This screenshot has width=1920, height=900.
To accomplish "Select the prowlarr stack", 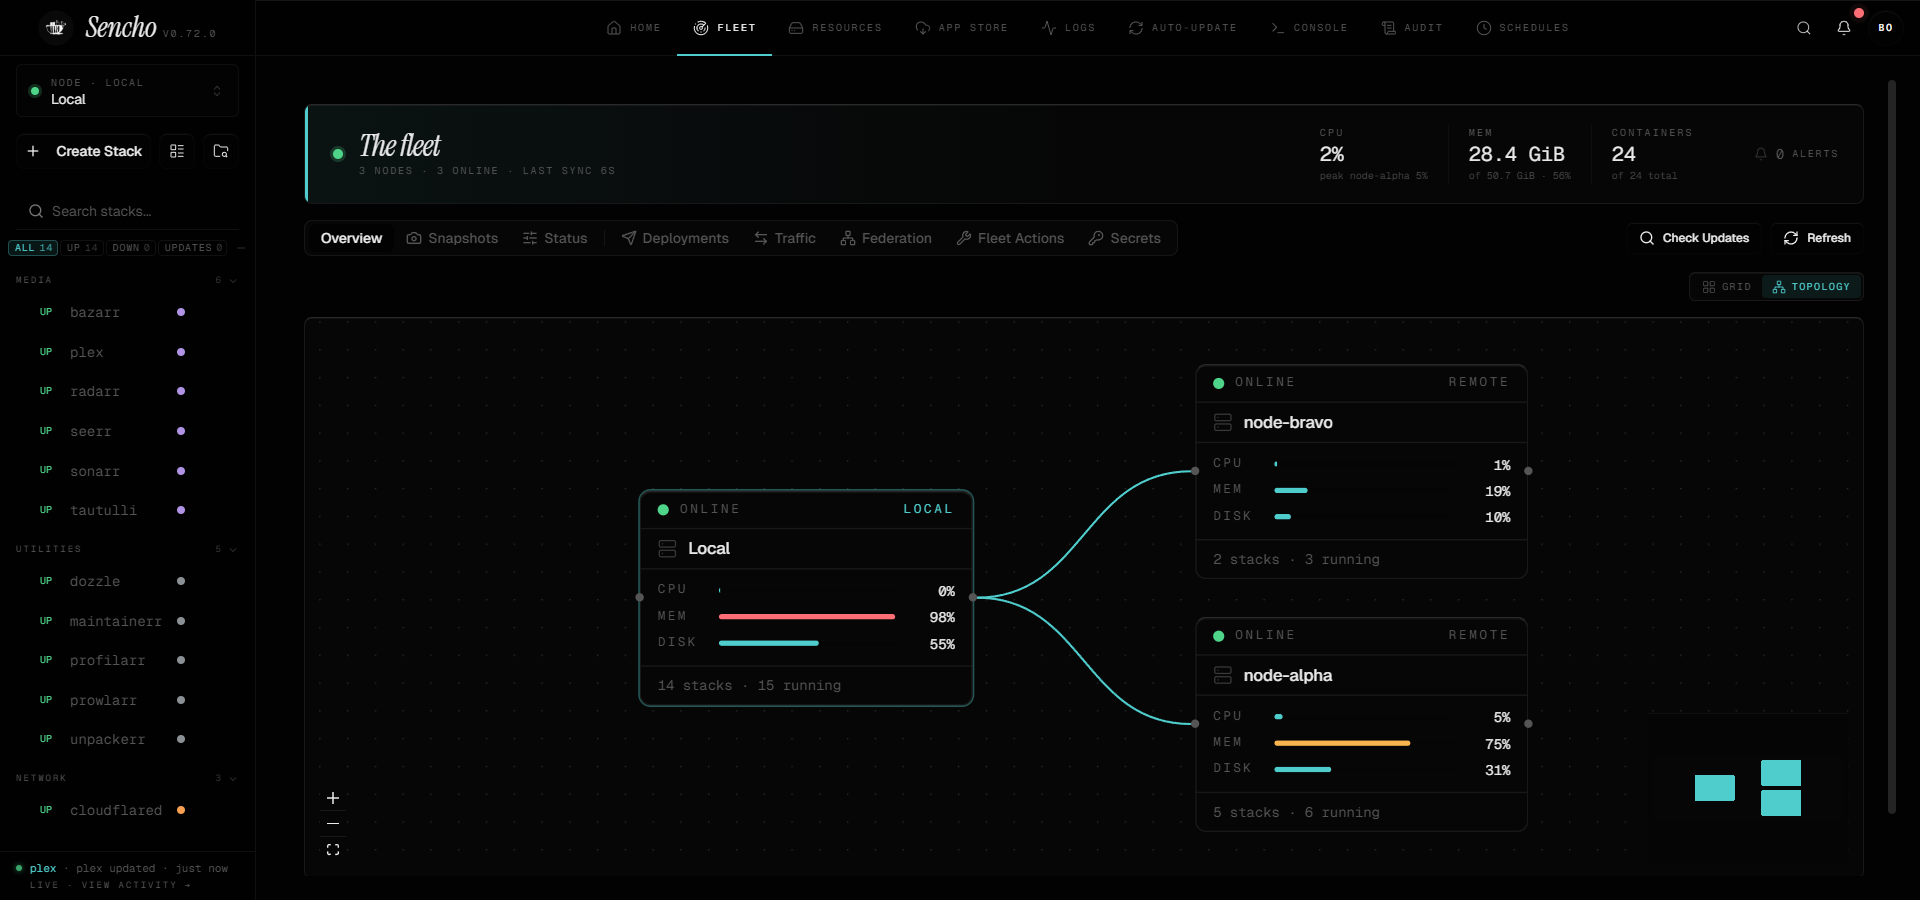I will click(x=127, y=700).
